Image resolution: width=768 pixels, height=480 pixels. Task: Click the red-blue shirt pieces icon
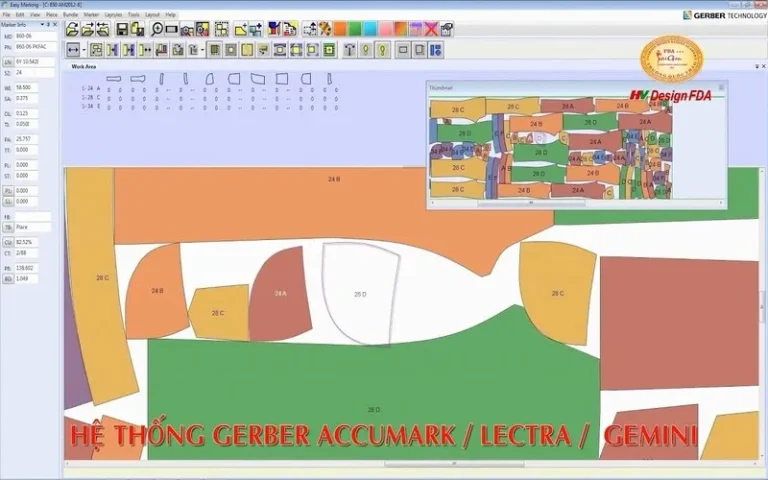point(274,29)
